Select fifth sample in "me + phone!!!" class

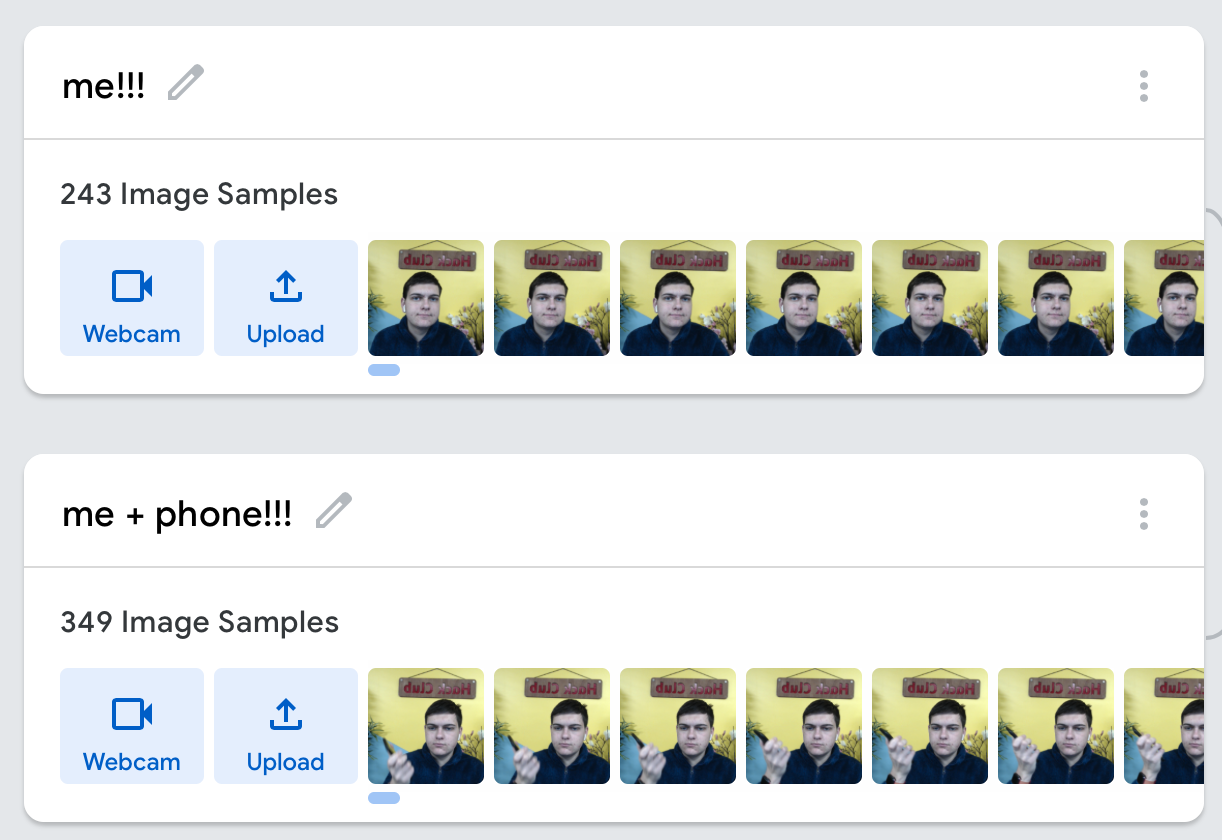(x=930, y=726)
